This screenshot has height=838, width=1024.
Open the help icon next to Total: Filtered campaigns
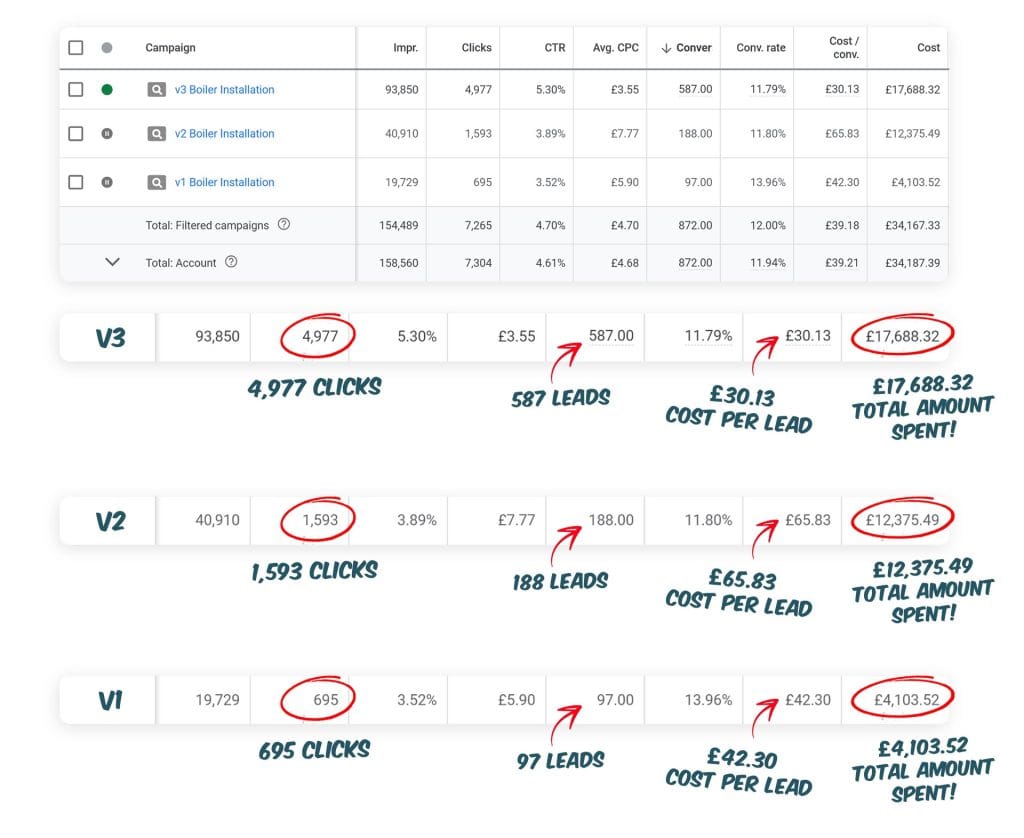tap(284, 225)
